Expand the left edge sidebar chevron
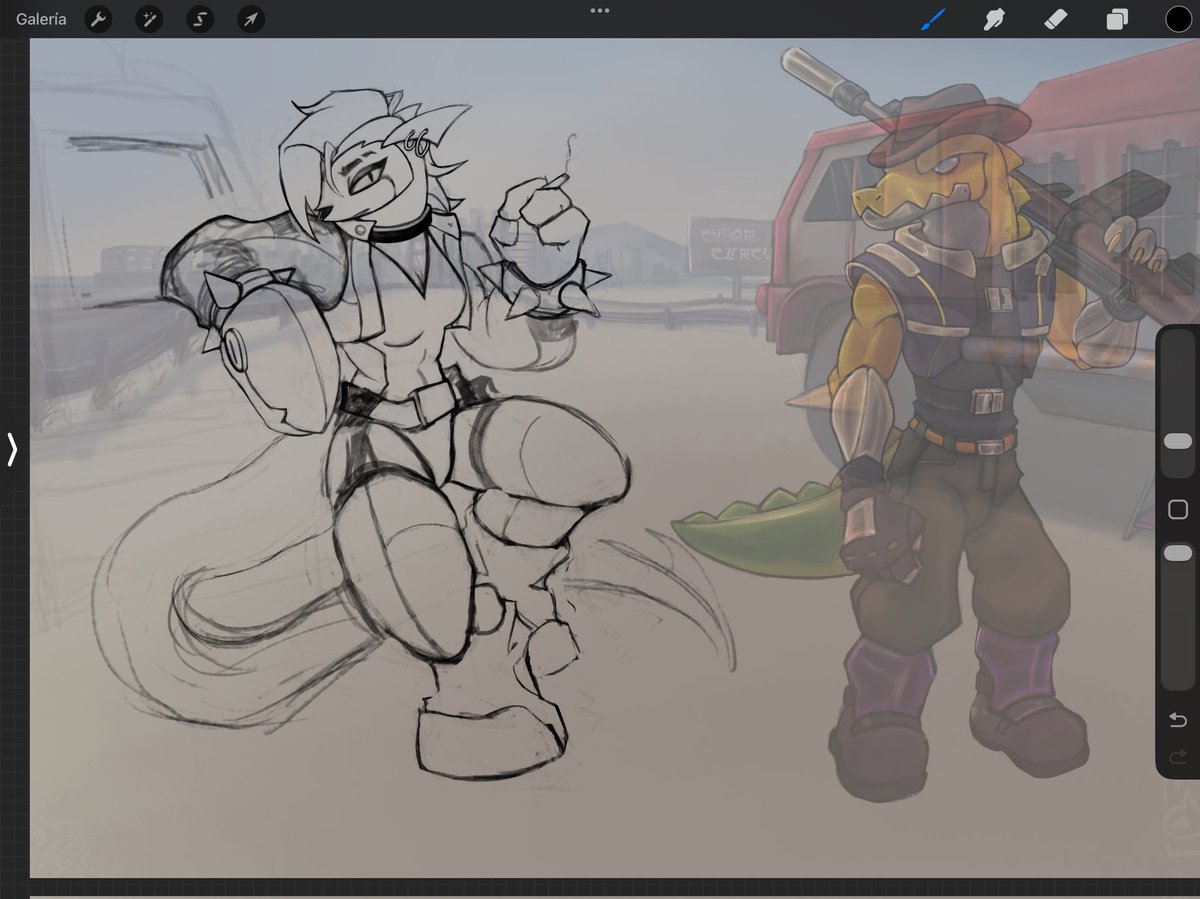Screen dimensions: 1200x899 (x=12, y=450)
